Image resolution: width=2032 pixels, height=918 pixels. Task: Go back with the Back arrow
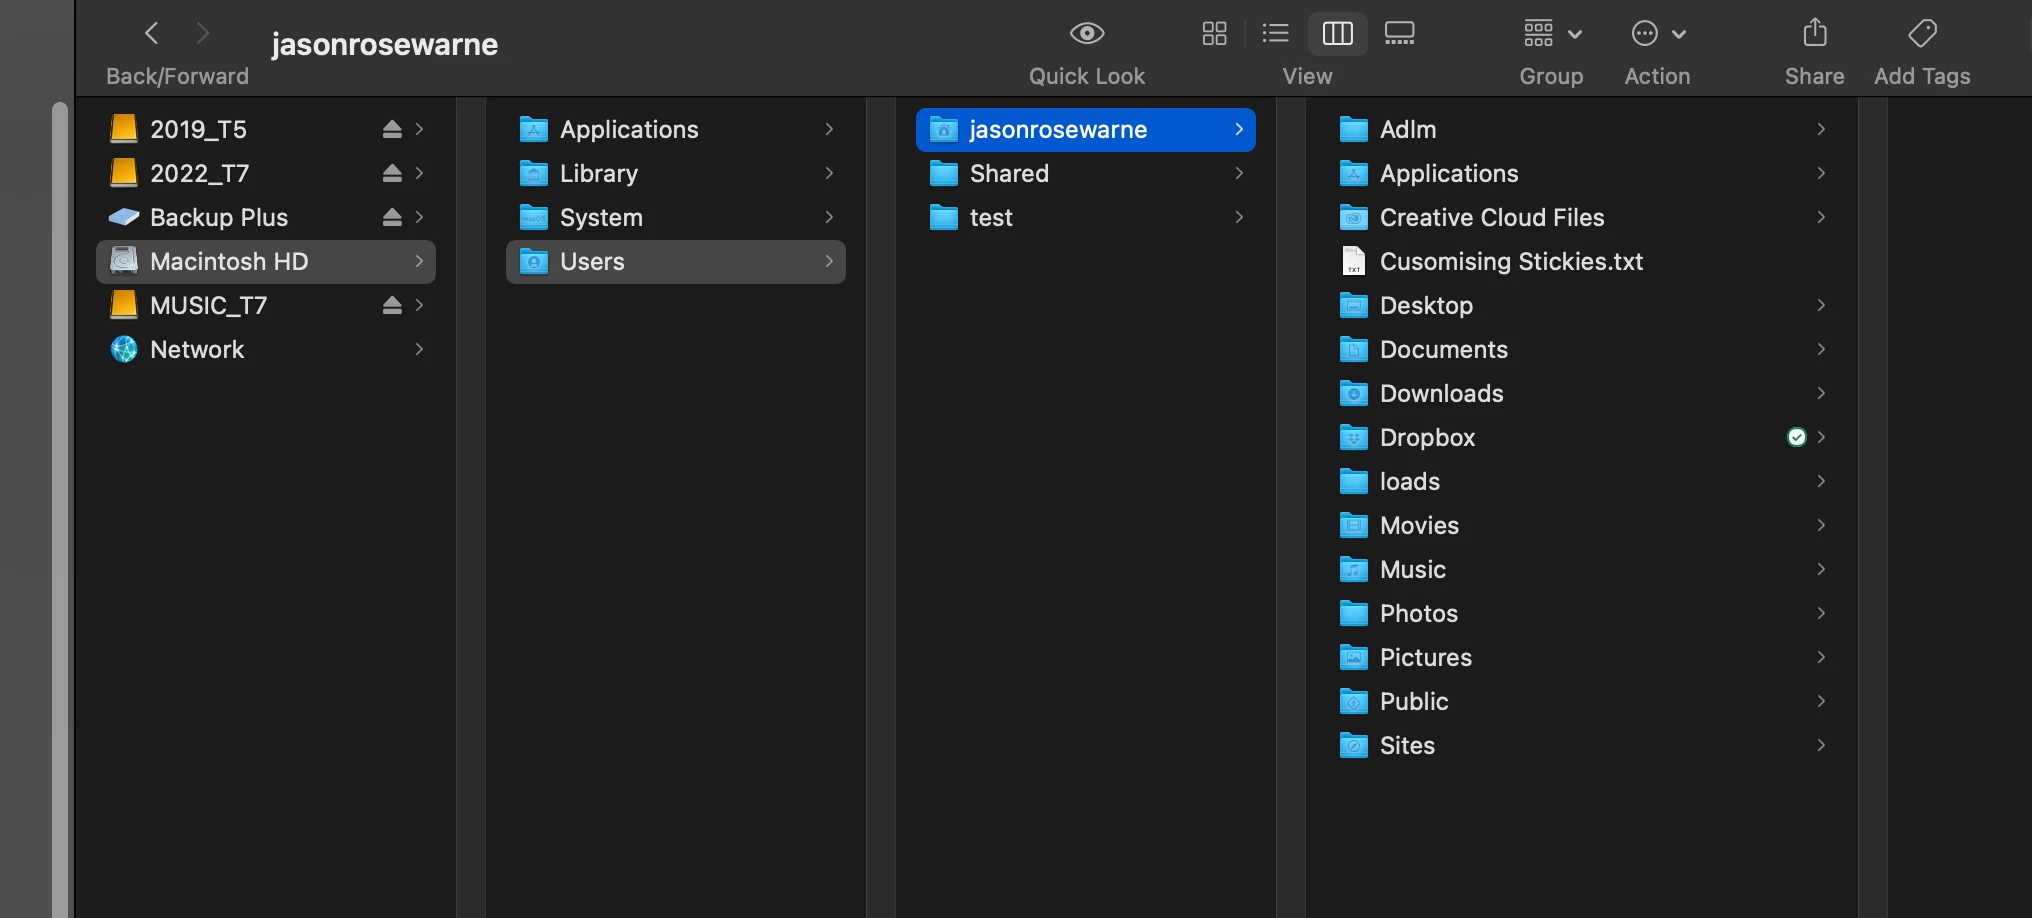152,33
